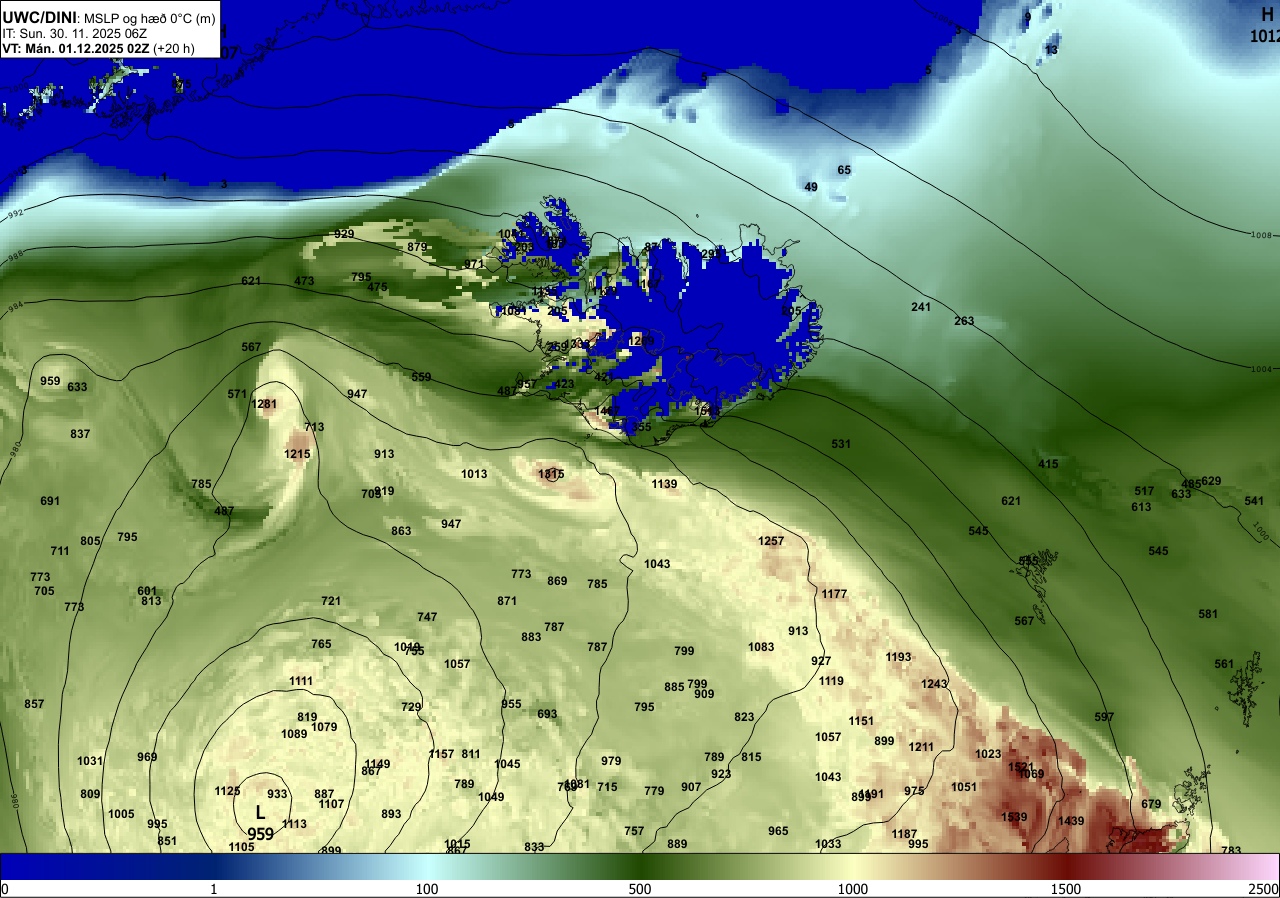1280x898 pixels.
Task: Click the height value 691
Action: (x=50, y=501)
